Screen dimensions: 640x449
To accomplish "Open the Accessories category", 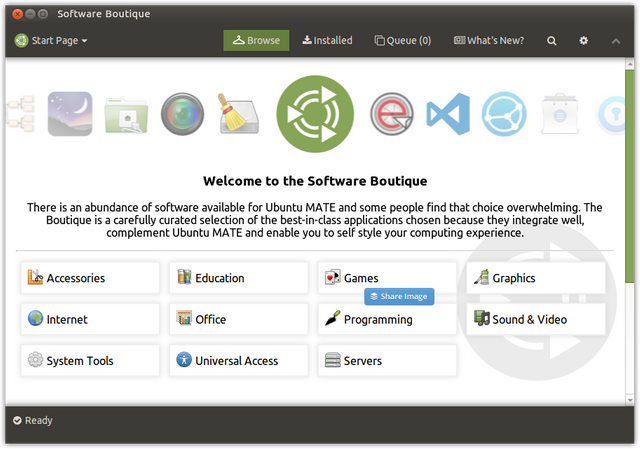I will [x=90, y=278].
